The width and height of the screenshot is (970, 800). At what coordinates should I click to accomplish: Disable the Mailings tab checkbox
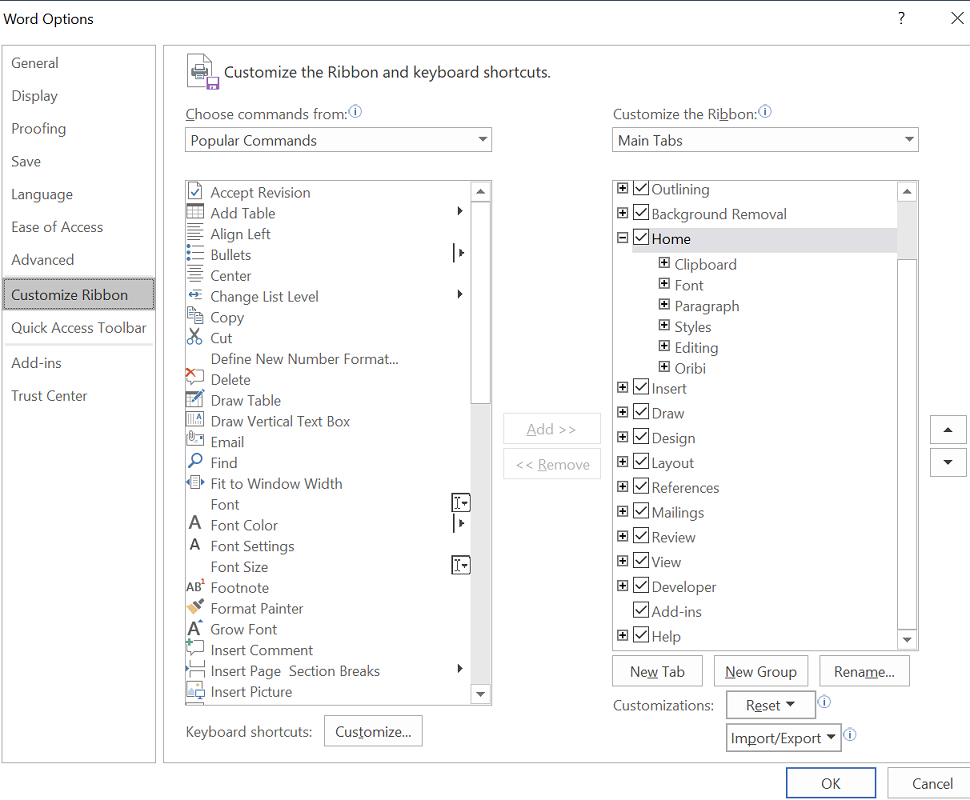click(642, 511)
